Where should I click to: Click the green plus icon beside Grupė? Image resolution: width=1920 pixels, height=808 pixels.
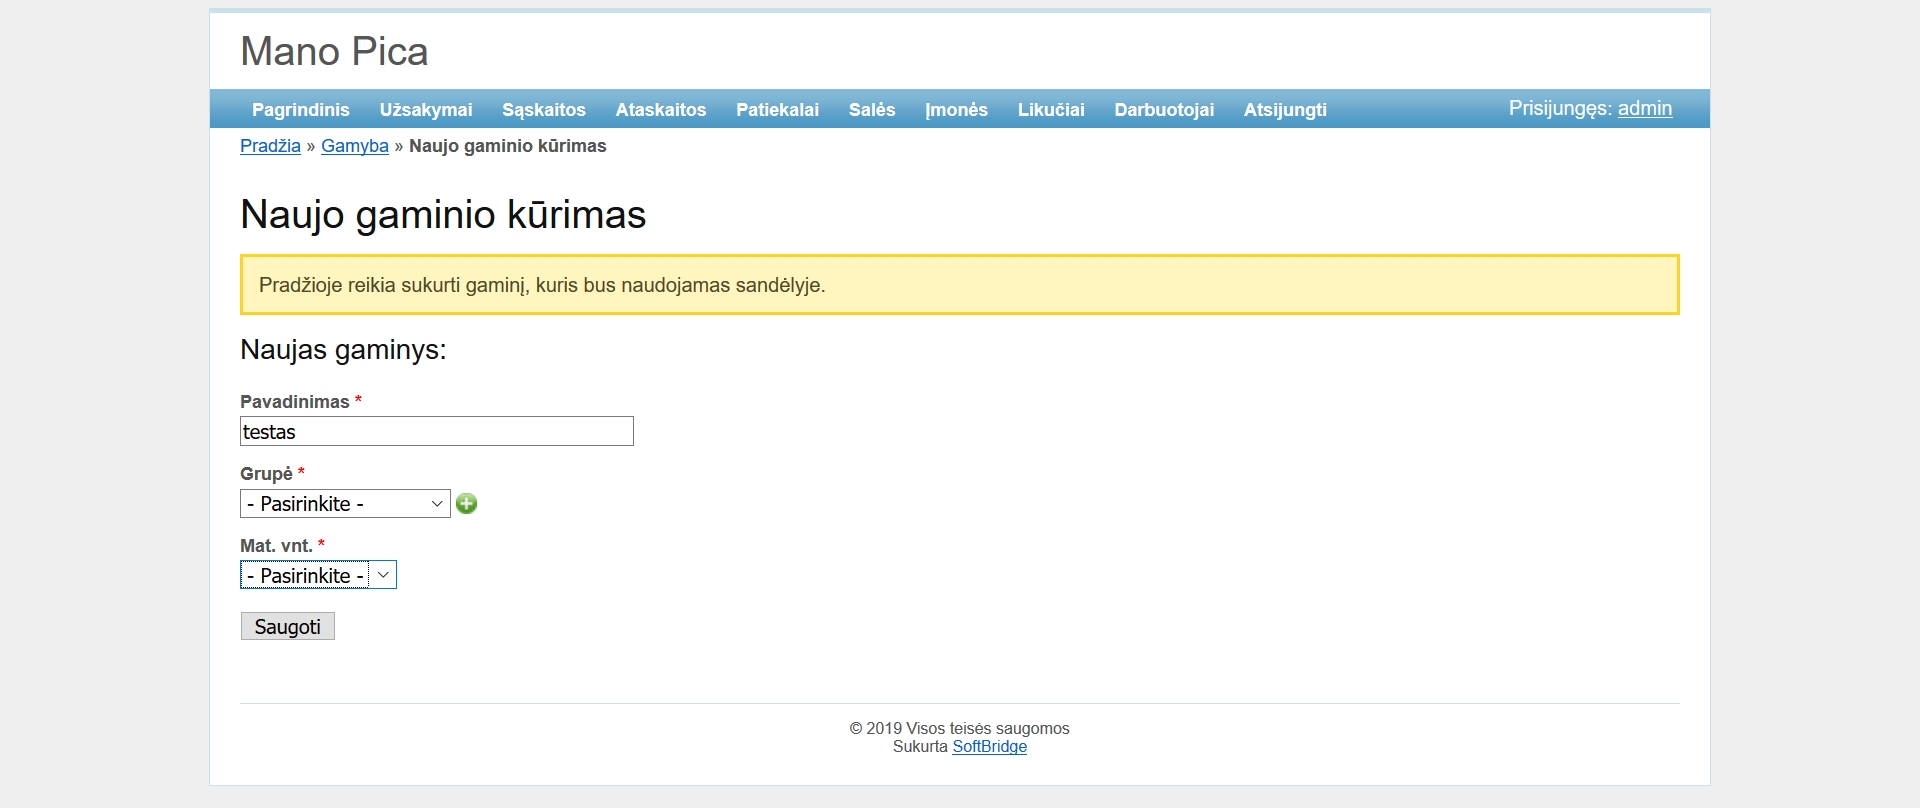[466, 504]
